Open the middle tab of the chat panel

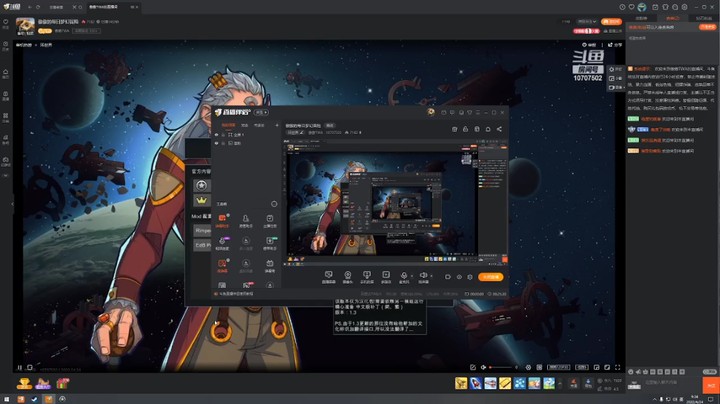tap(673, 18)
